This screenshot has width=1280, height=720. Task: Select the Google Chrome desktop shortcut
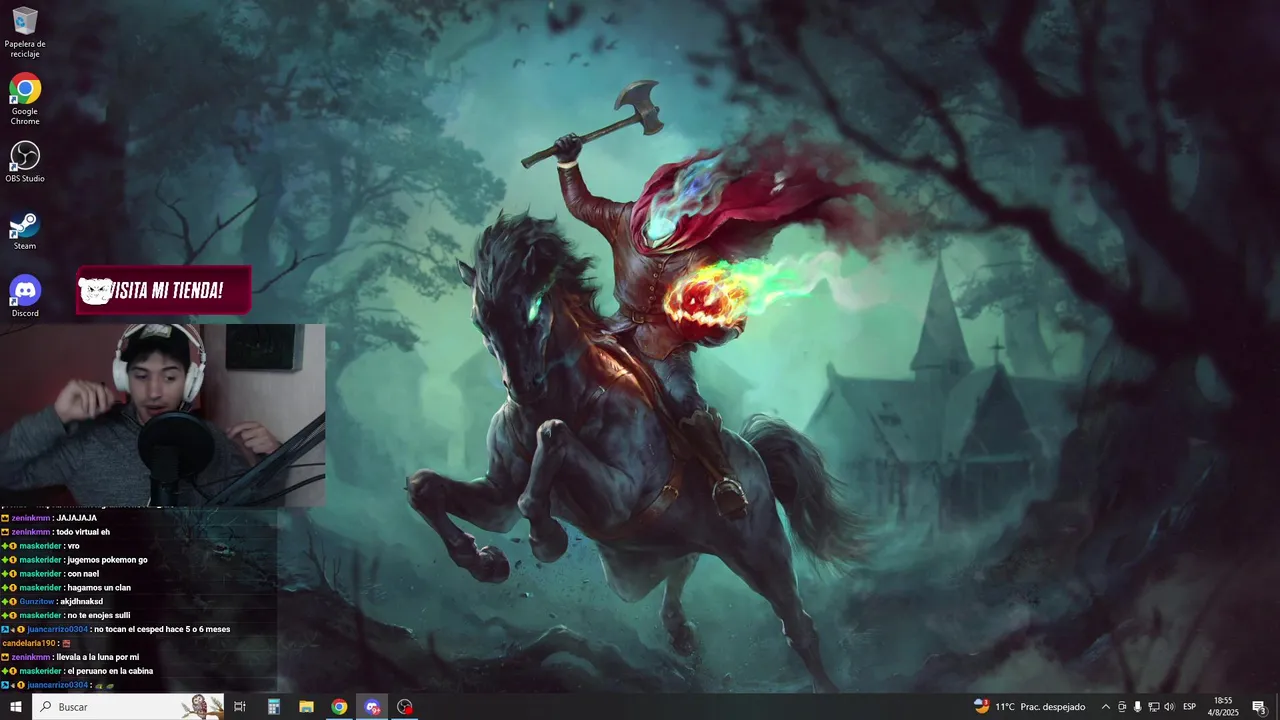(x=25, y=98)
